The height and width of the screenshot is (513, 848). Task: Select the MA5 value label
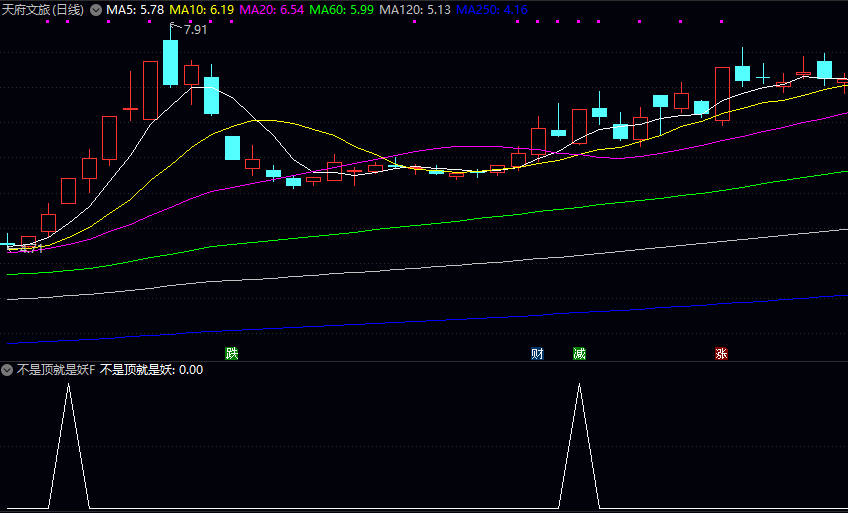click(x=135, y=10)
